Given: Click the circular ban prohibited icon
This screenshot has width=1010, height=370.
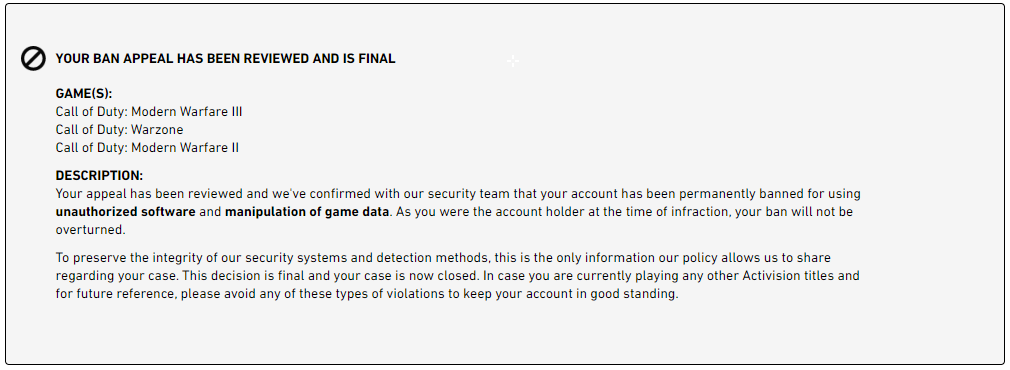Looking at the screenshot, I should click(33, 59).
